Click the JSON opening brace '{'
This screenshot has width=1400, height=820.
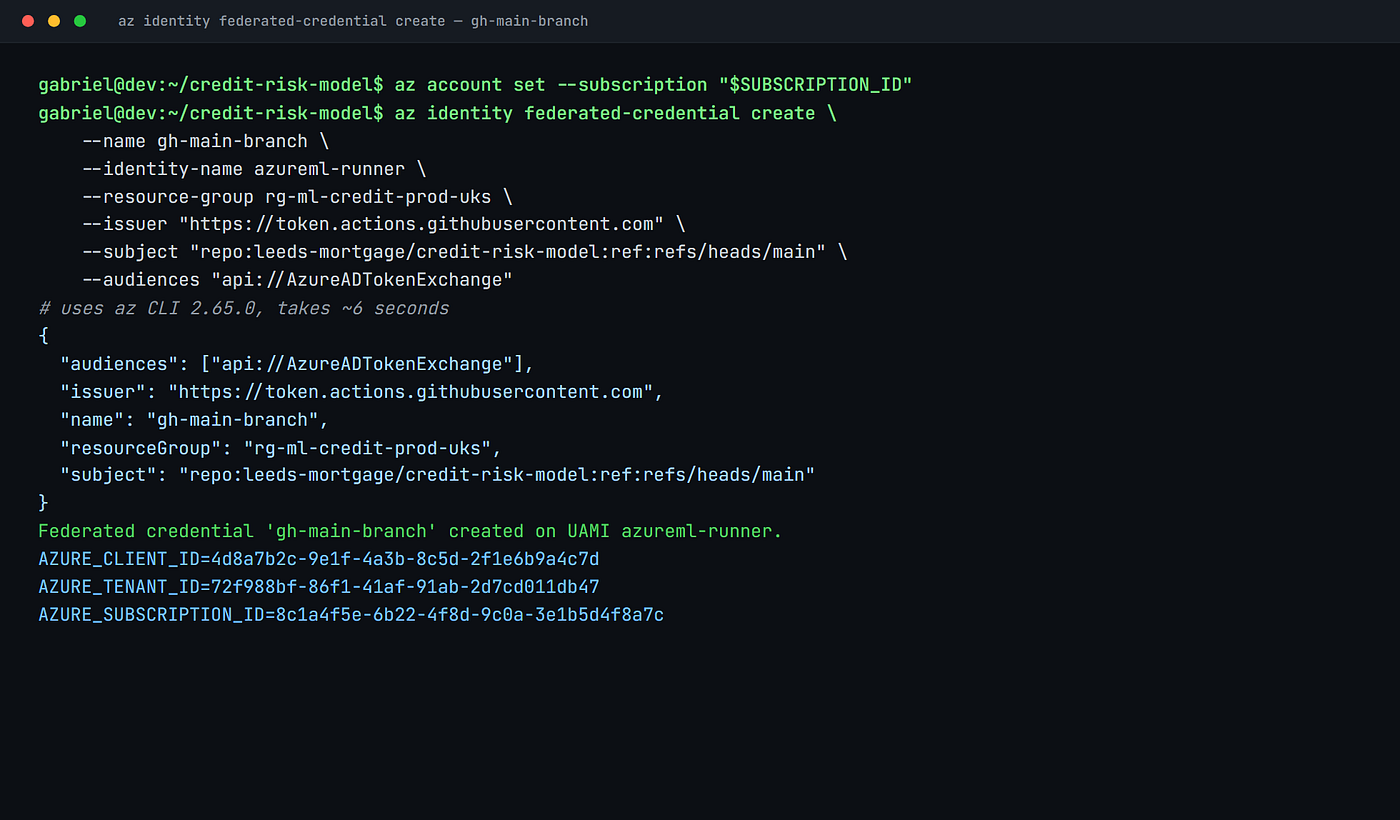click(43, 336)
